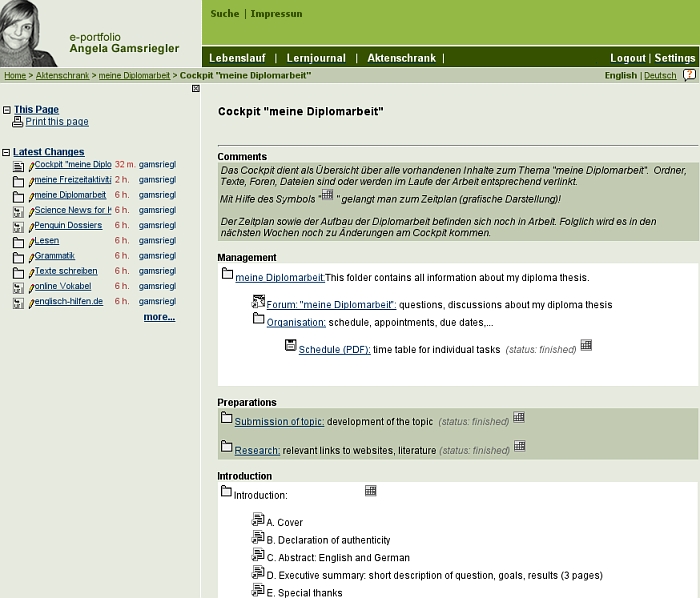Image resolution: width=700 pixels, height=598 pixels.
Task: Click the forum icon before Forum "meine Diplomarbeit"
Action: [258, 302]
